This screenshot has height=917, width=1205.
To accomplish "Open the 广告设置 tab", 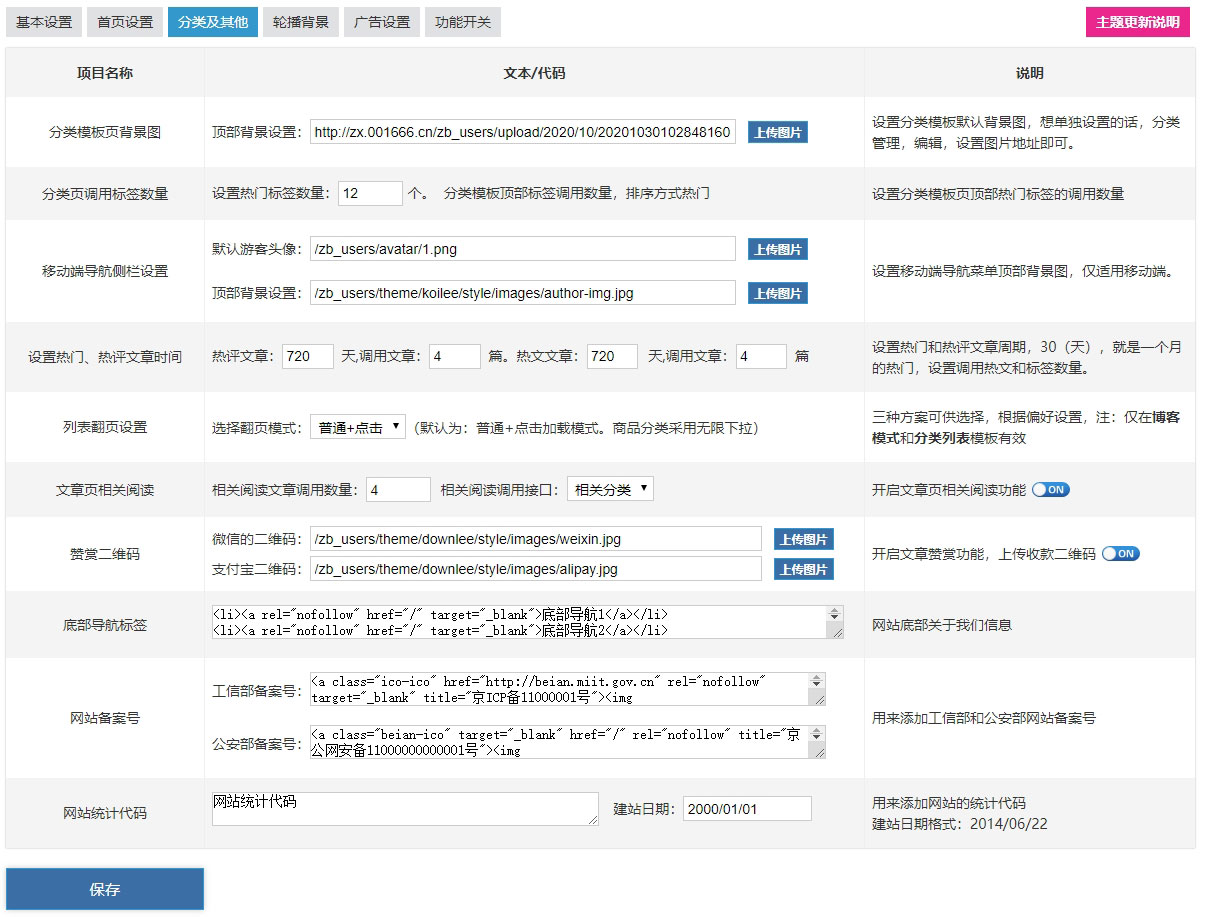I will 382,22.
